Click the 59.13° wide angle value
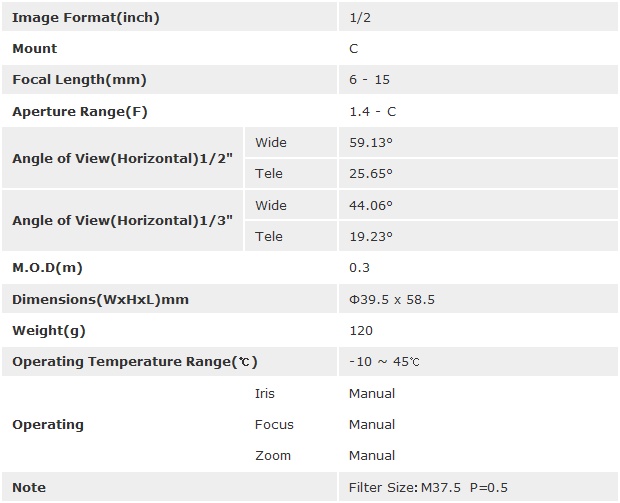The width and height of the screenshot is (620, 503). [370, 142]
